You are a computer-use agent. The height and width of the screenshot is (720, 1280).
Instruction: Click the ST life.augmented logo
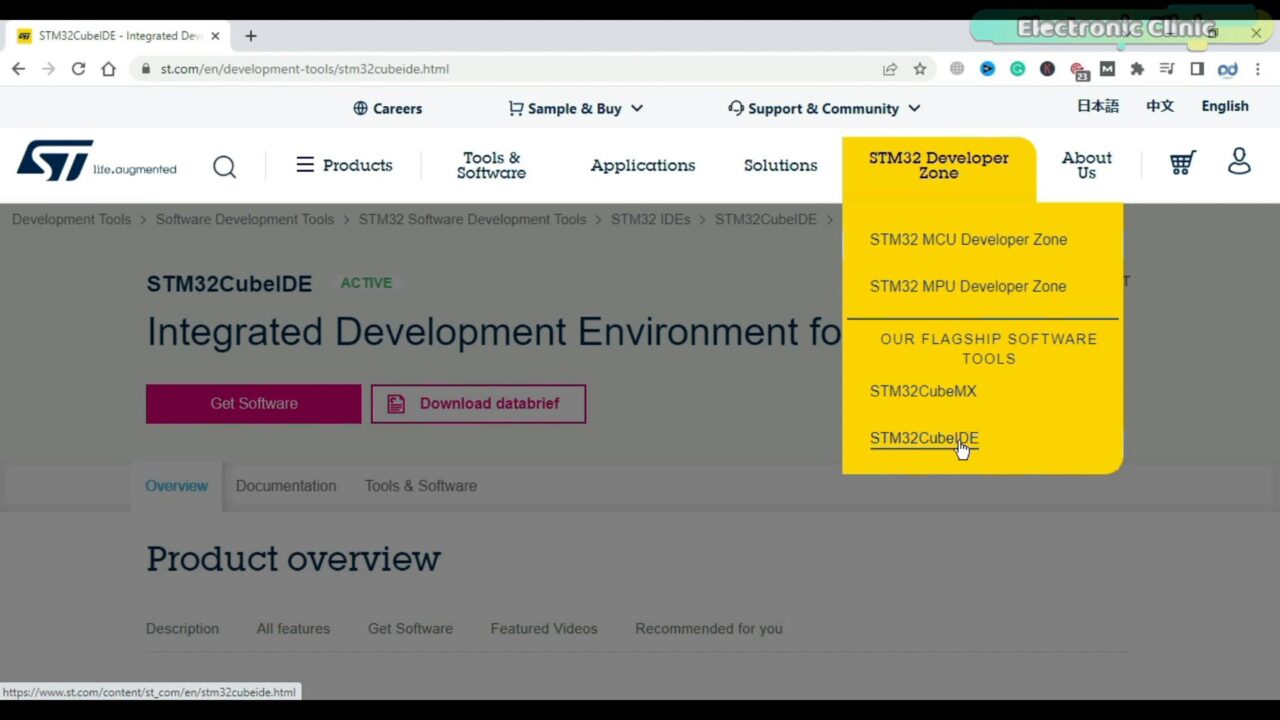[x=96, y=161]
